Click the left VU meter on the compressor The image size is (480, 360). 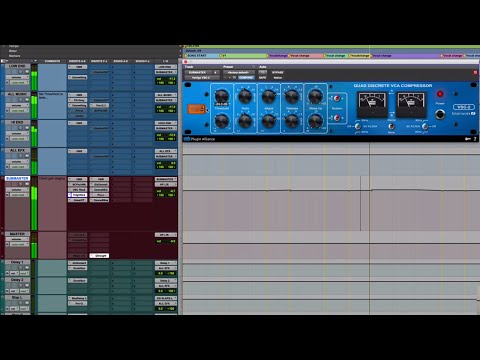pyautogui.click(x=372, y=104)
